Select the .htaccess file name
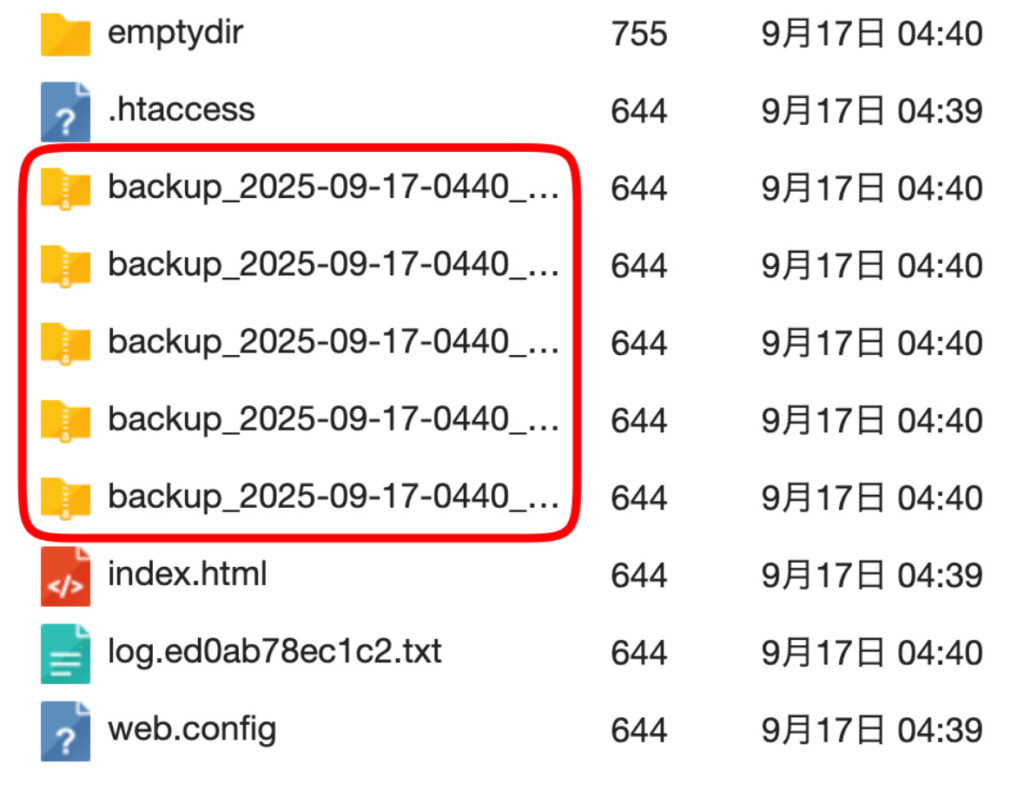This screenshot has width=1024, height=797. pos(182,109)
